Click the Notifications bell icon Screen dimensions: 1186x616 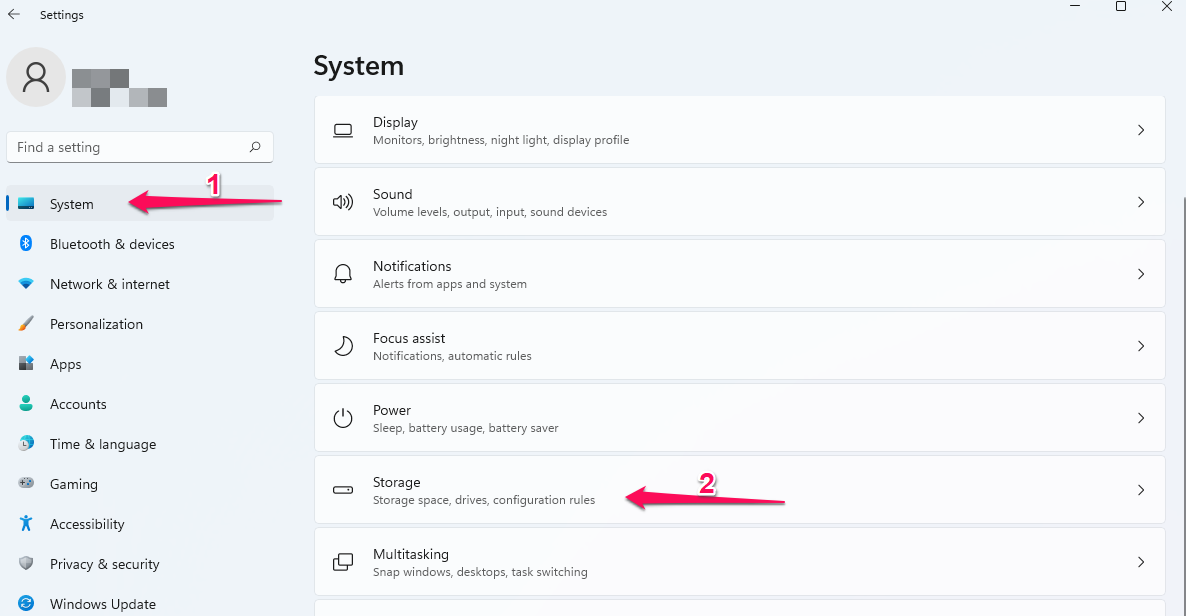[x=343, y=274]
